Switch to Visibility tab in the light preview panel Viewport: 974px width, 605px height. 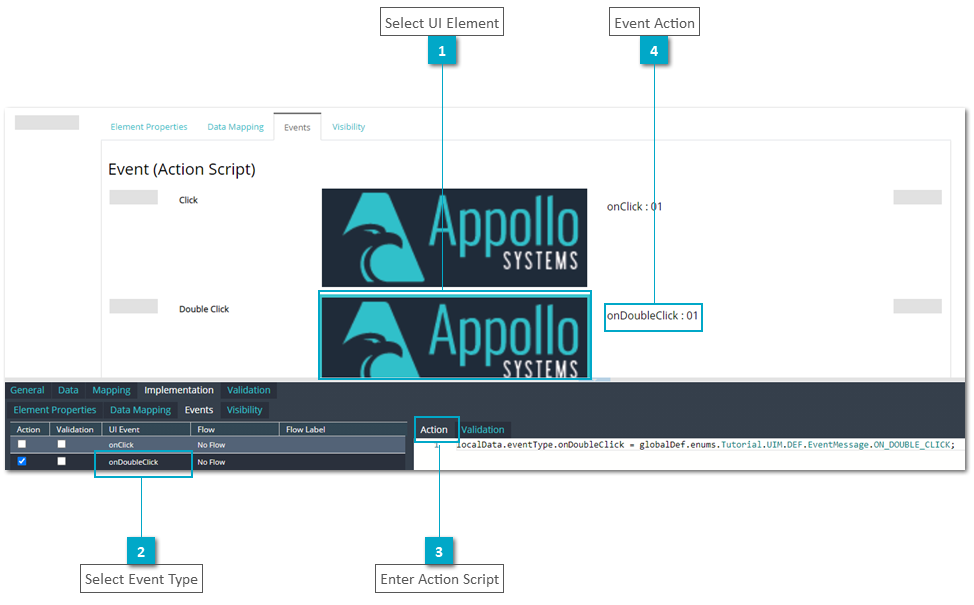[x=348, y=127]
